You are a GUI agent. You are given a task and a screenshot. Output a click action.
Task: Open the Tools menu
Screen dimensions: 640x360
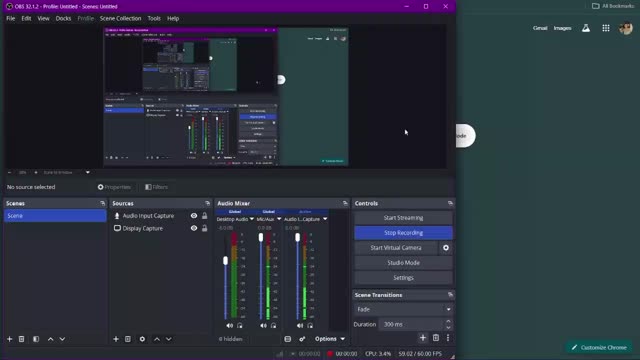click(154, 18)
